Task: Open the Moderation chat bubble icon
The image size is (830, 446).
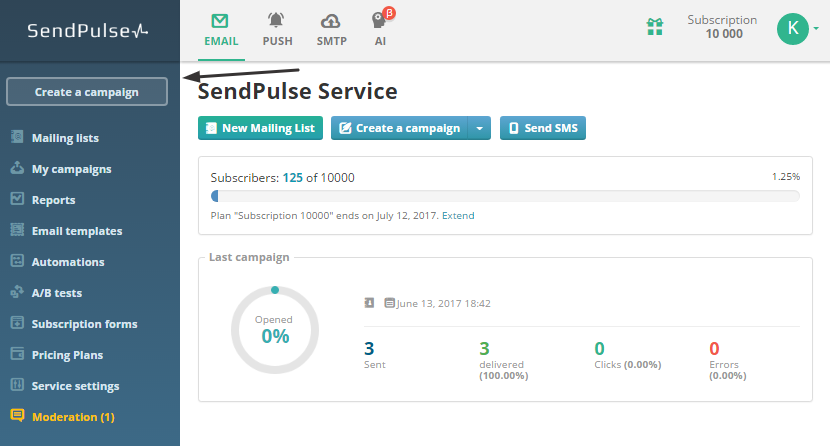Action: [x=17, y=416]
